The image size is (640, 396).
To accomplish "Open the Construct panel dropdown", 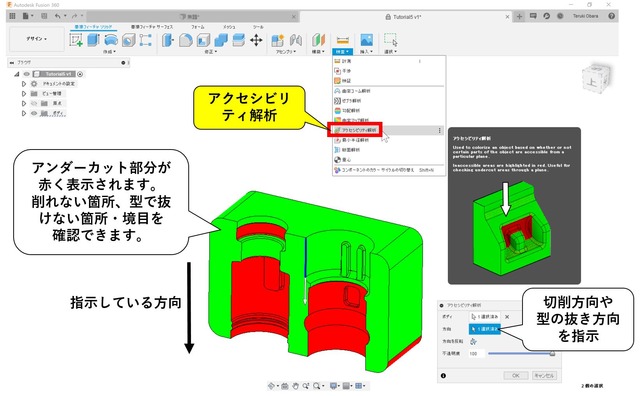I will [318, 52].
